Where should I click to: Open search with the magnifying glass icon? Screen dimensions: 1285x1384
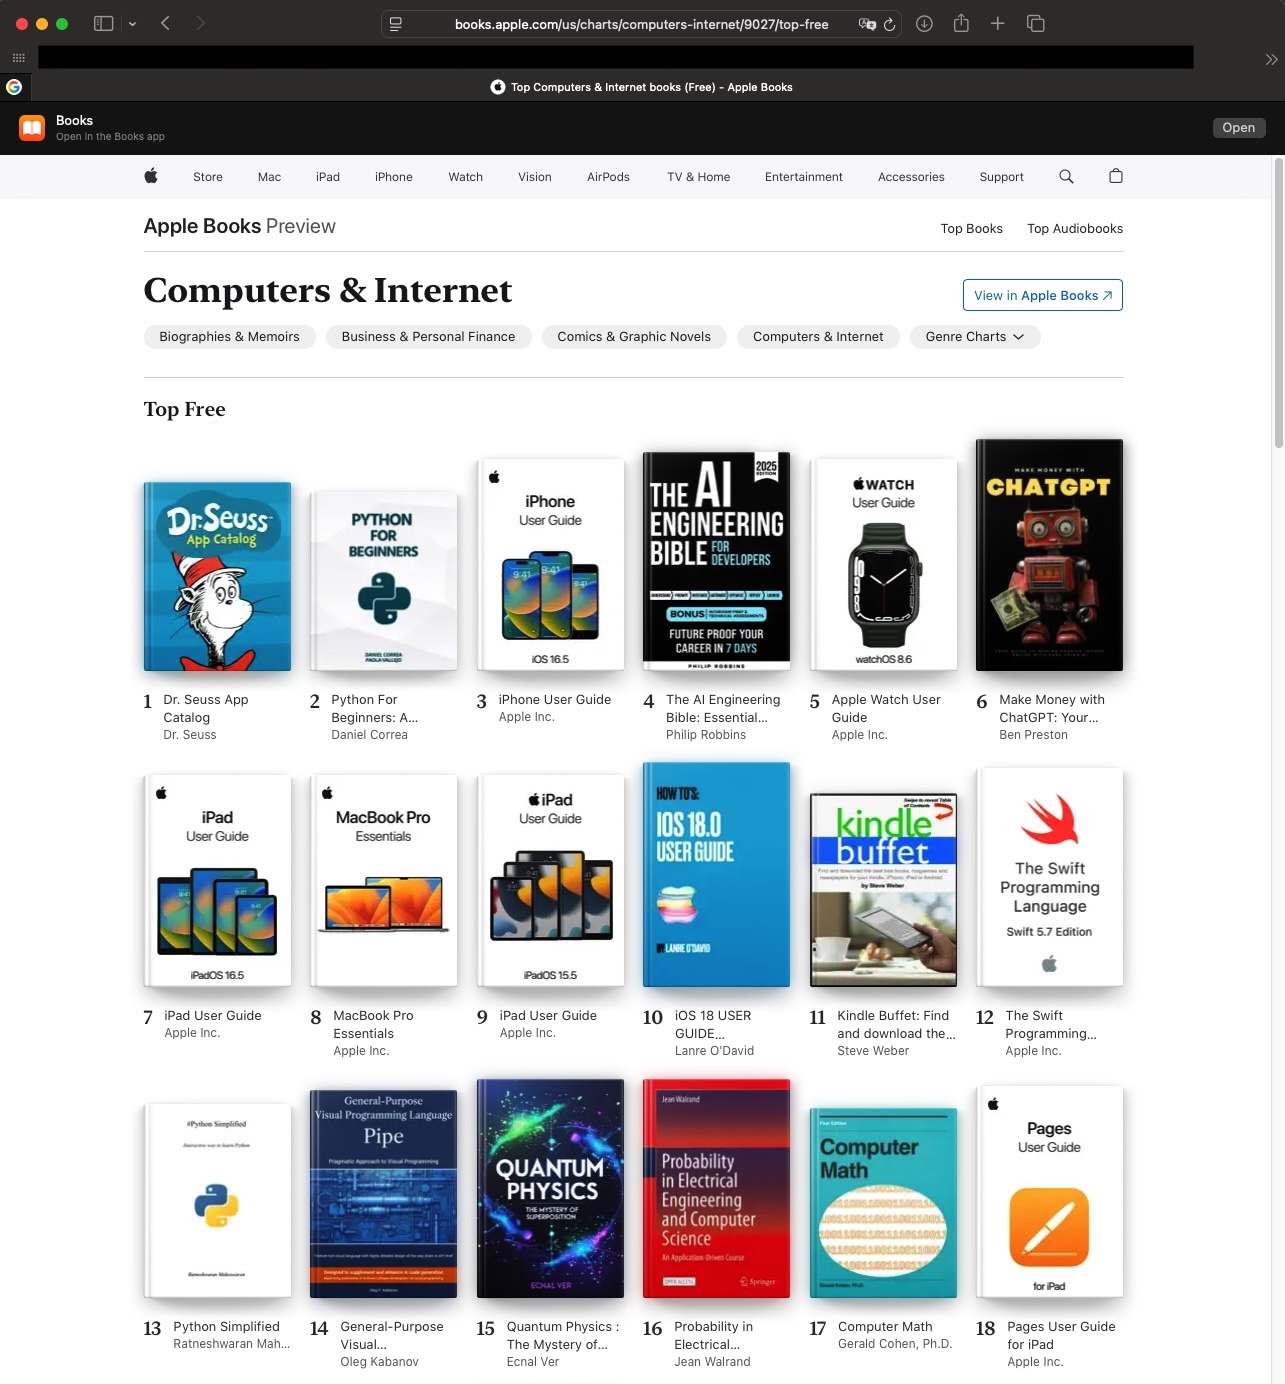[x=1066, y=176]
